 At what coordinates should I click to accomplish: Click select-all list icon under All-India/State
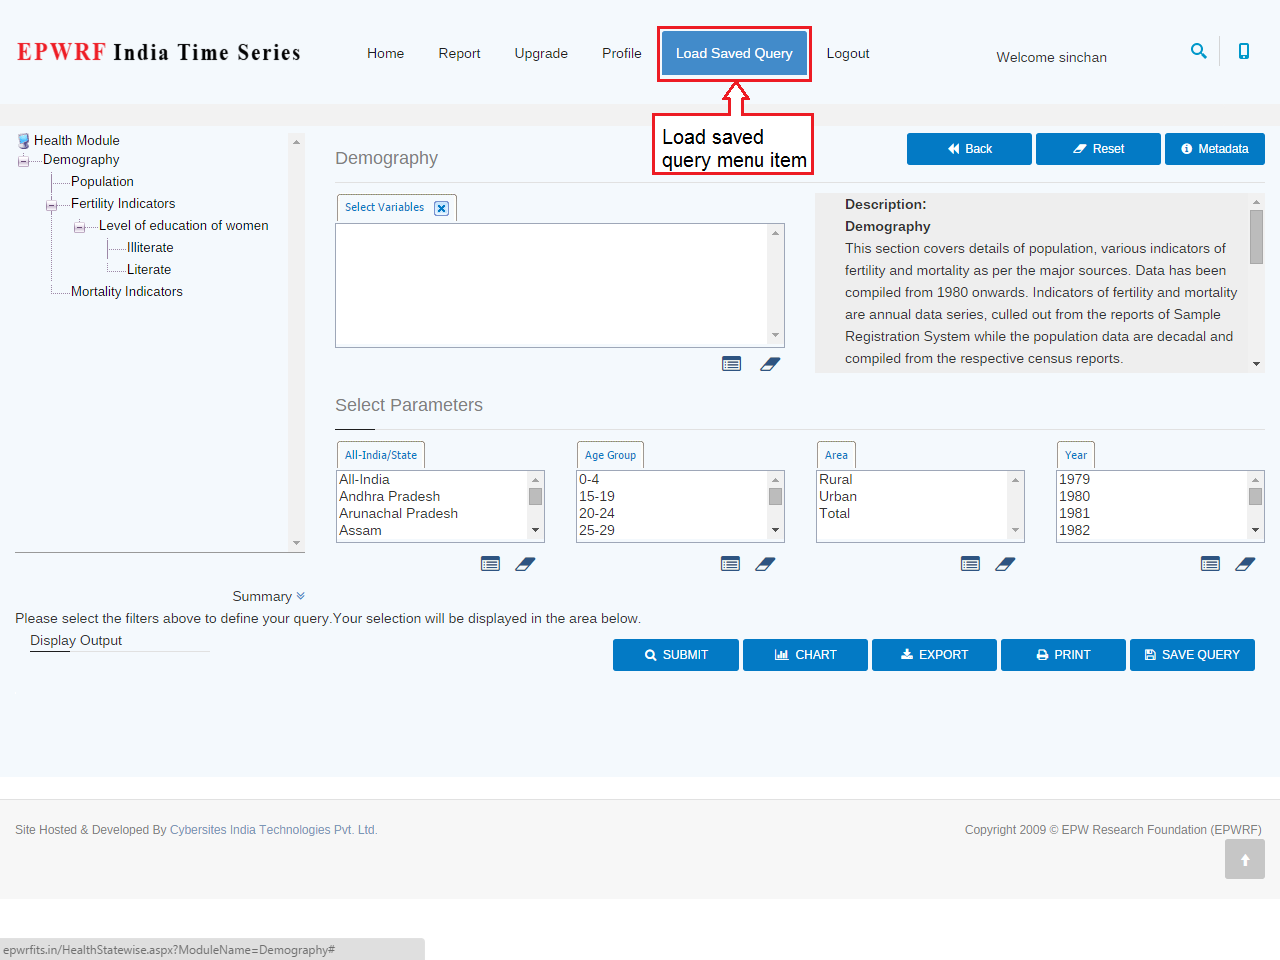click(x=490, y=564)
